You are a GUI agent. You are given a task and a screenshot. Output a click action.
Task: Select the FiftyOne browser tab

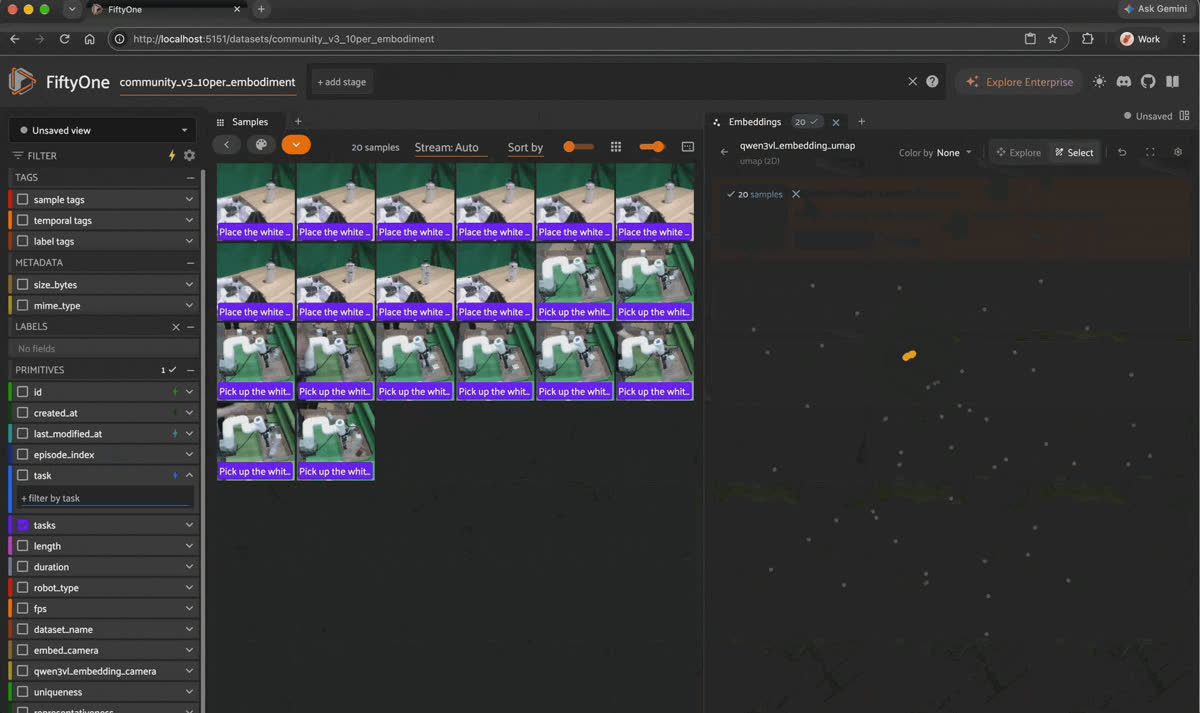pyautogui.click(x=165, y=9)
